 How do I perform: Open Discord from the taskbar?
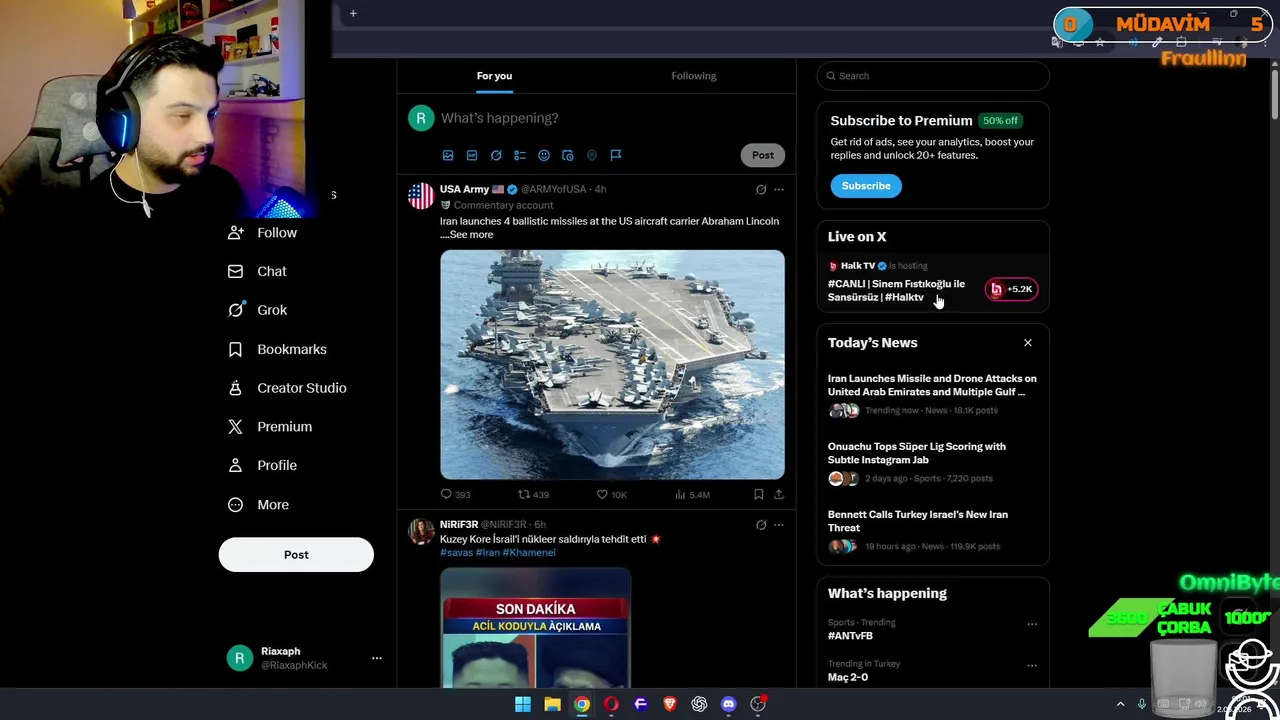pos(729,704)
